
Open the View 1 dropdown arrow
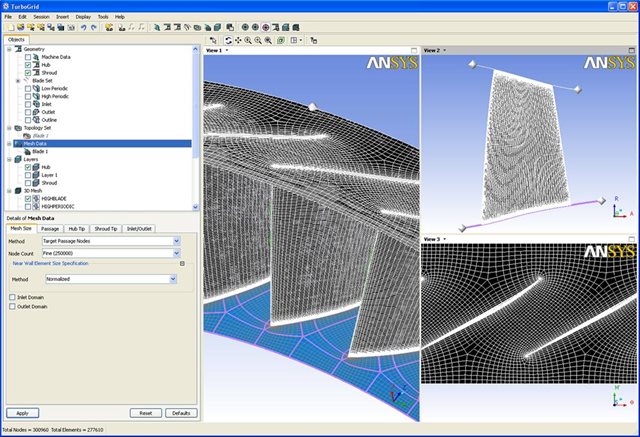(x=227, y=50)
